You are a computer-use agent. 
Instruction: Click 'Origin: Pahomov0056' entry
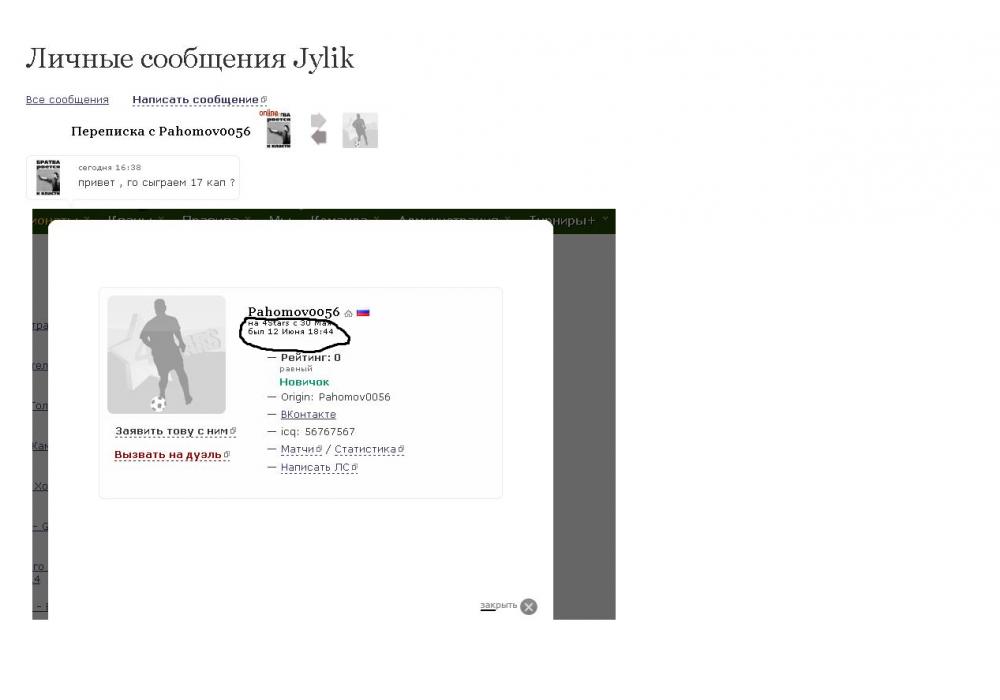[335, 397]
